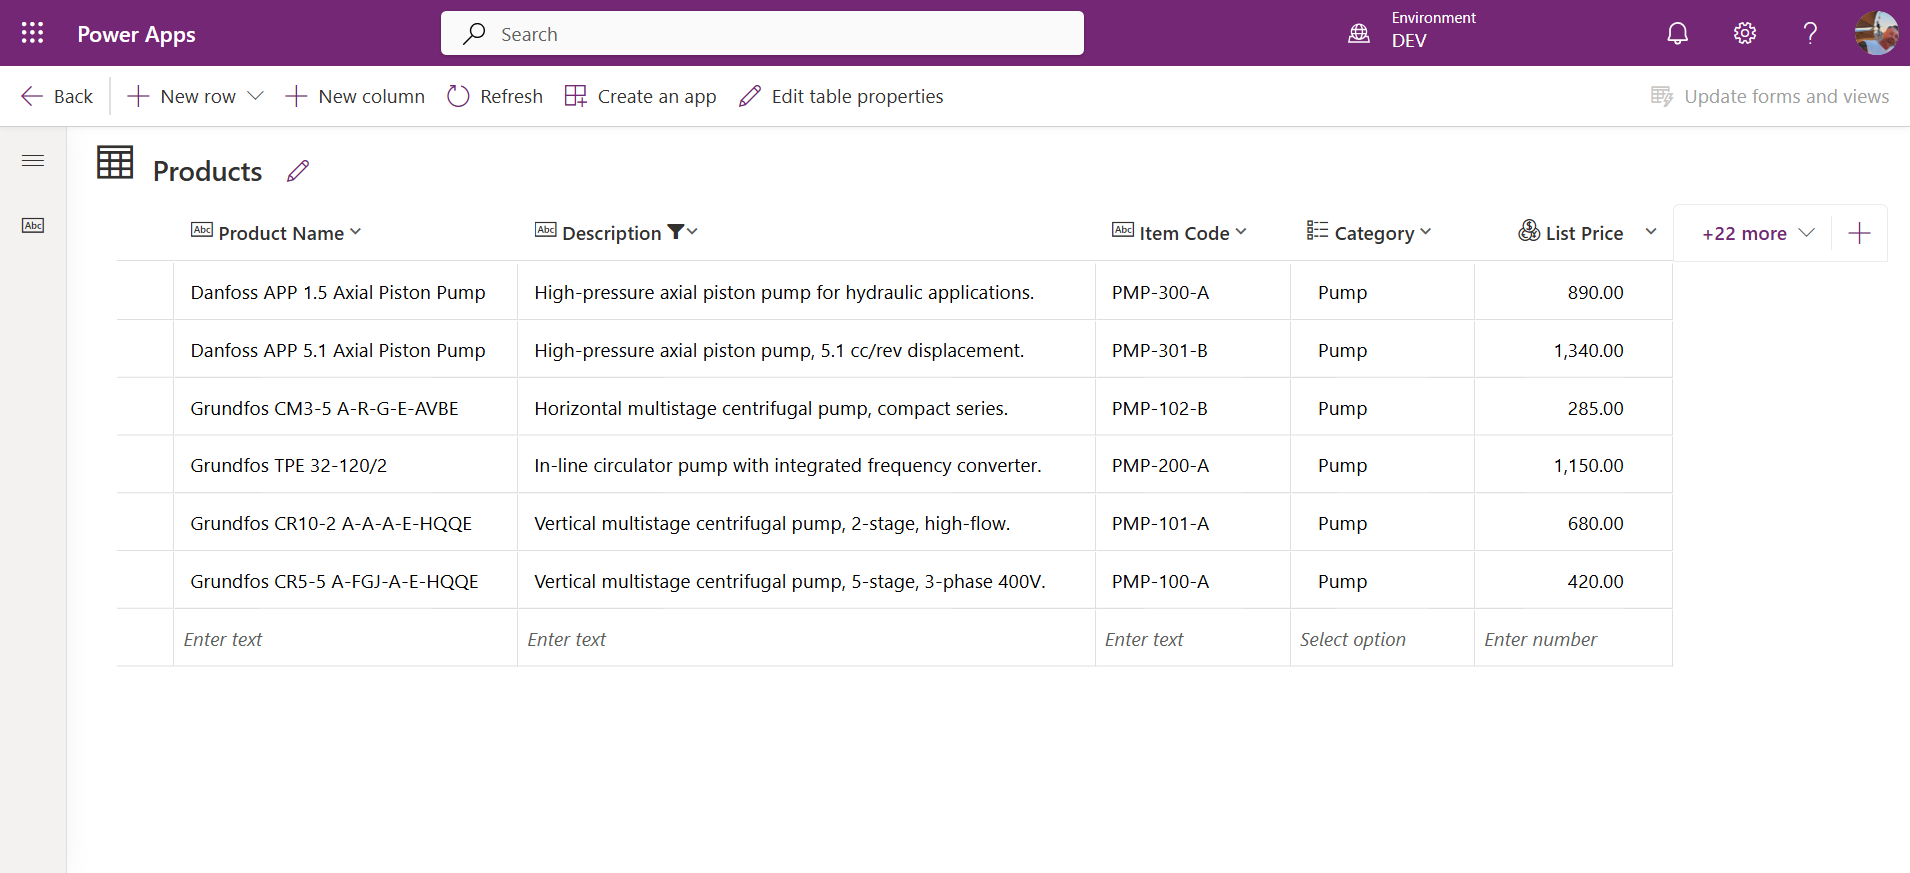Viewport: 1910px width, 873px height.
Task: Expand the New row dropdown arrow
Action: (x=255, y=96)
